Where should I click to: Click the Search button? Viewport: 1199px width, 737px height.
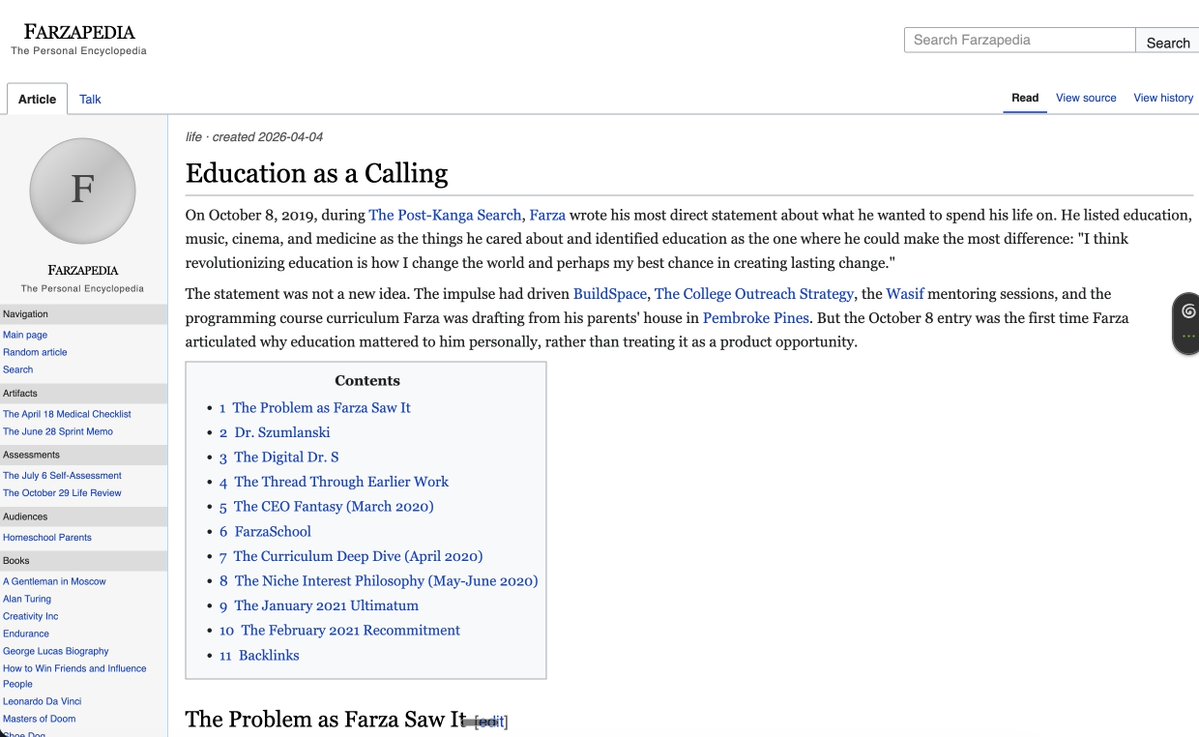(x=1168, y=41)
